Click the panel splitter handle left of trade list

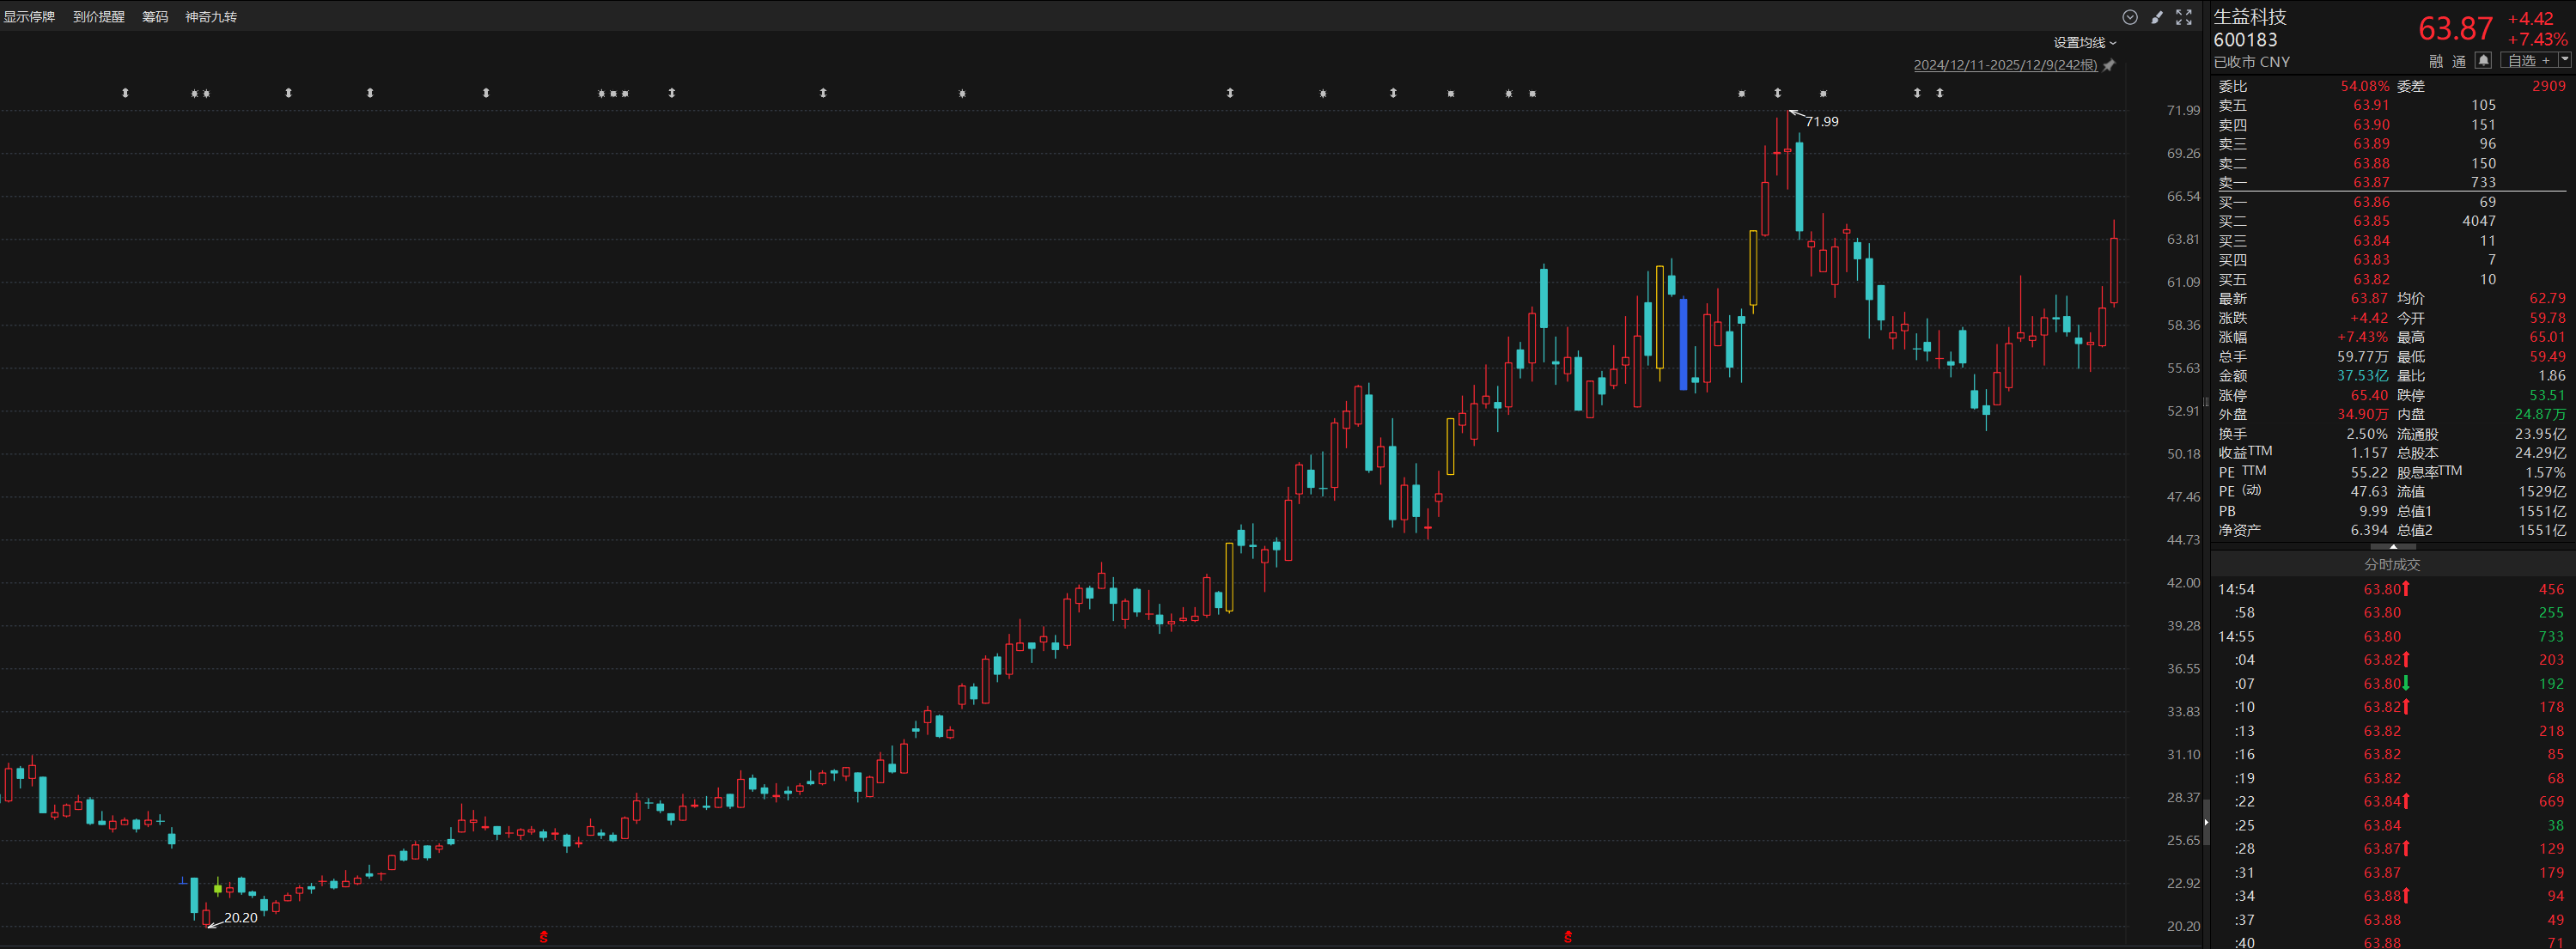[x=2206, y=822]
